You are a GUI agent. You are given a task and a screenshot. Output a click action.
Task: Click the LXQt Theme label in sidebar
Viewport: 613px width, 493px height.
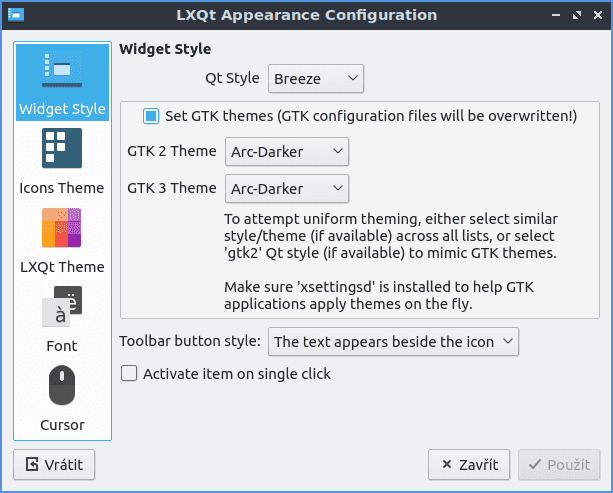coord(61,267)
